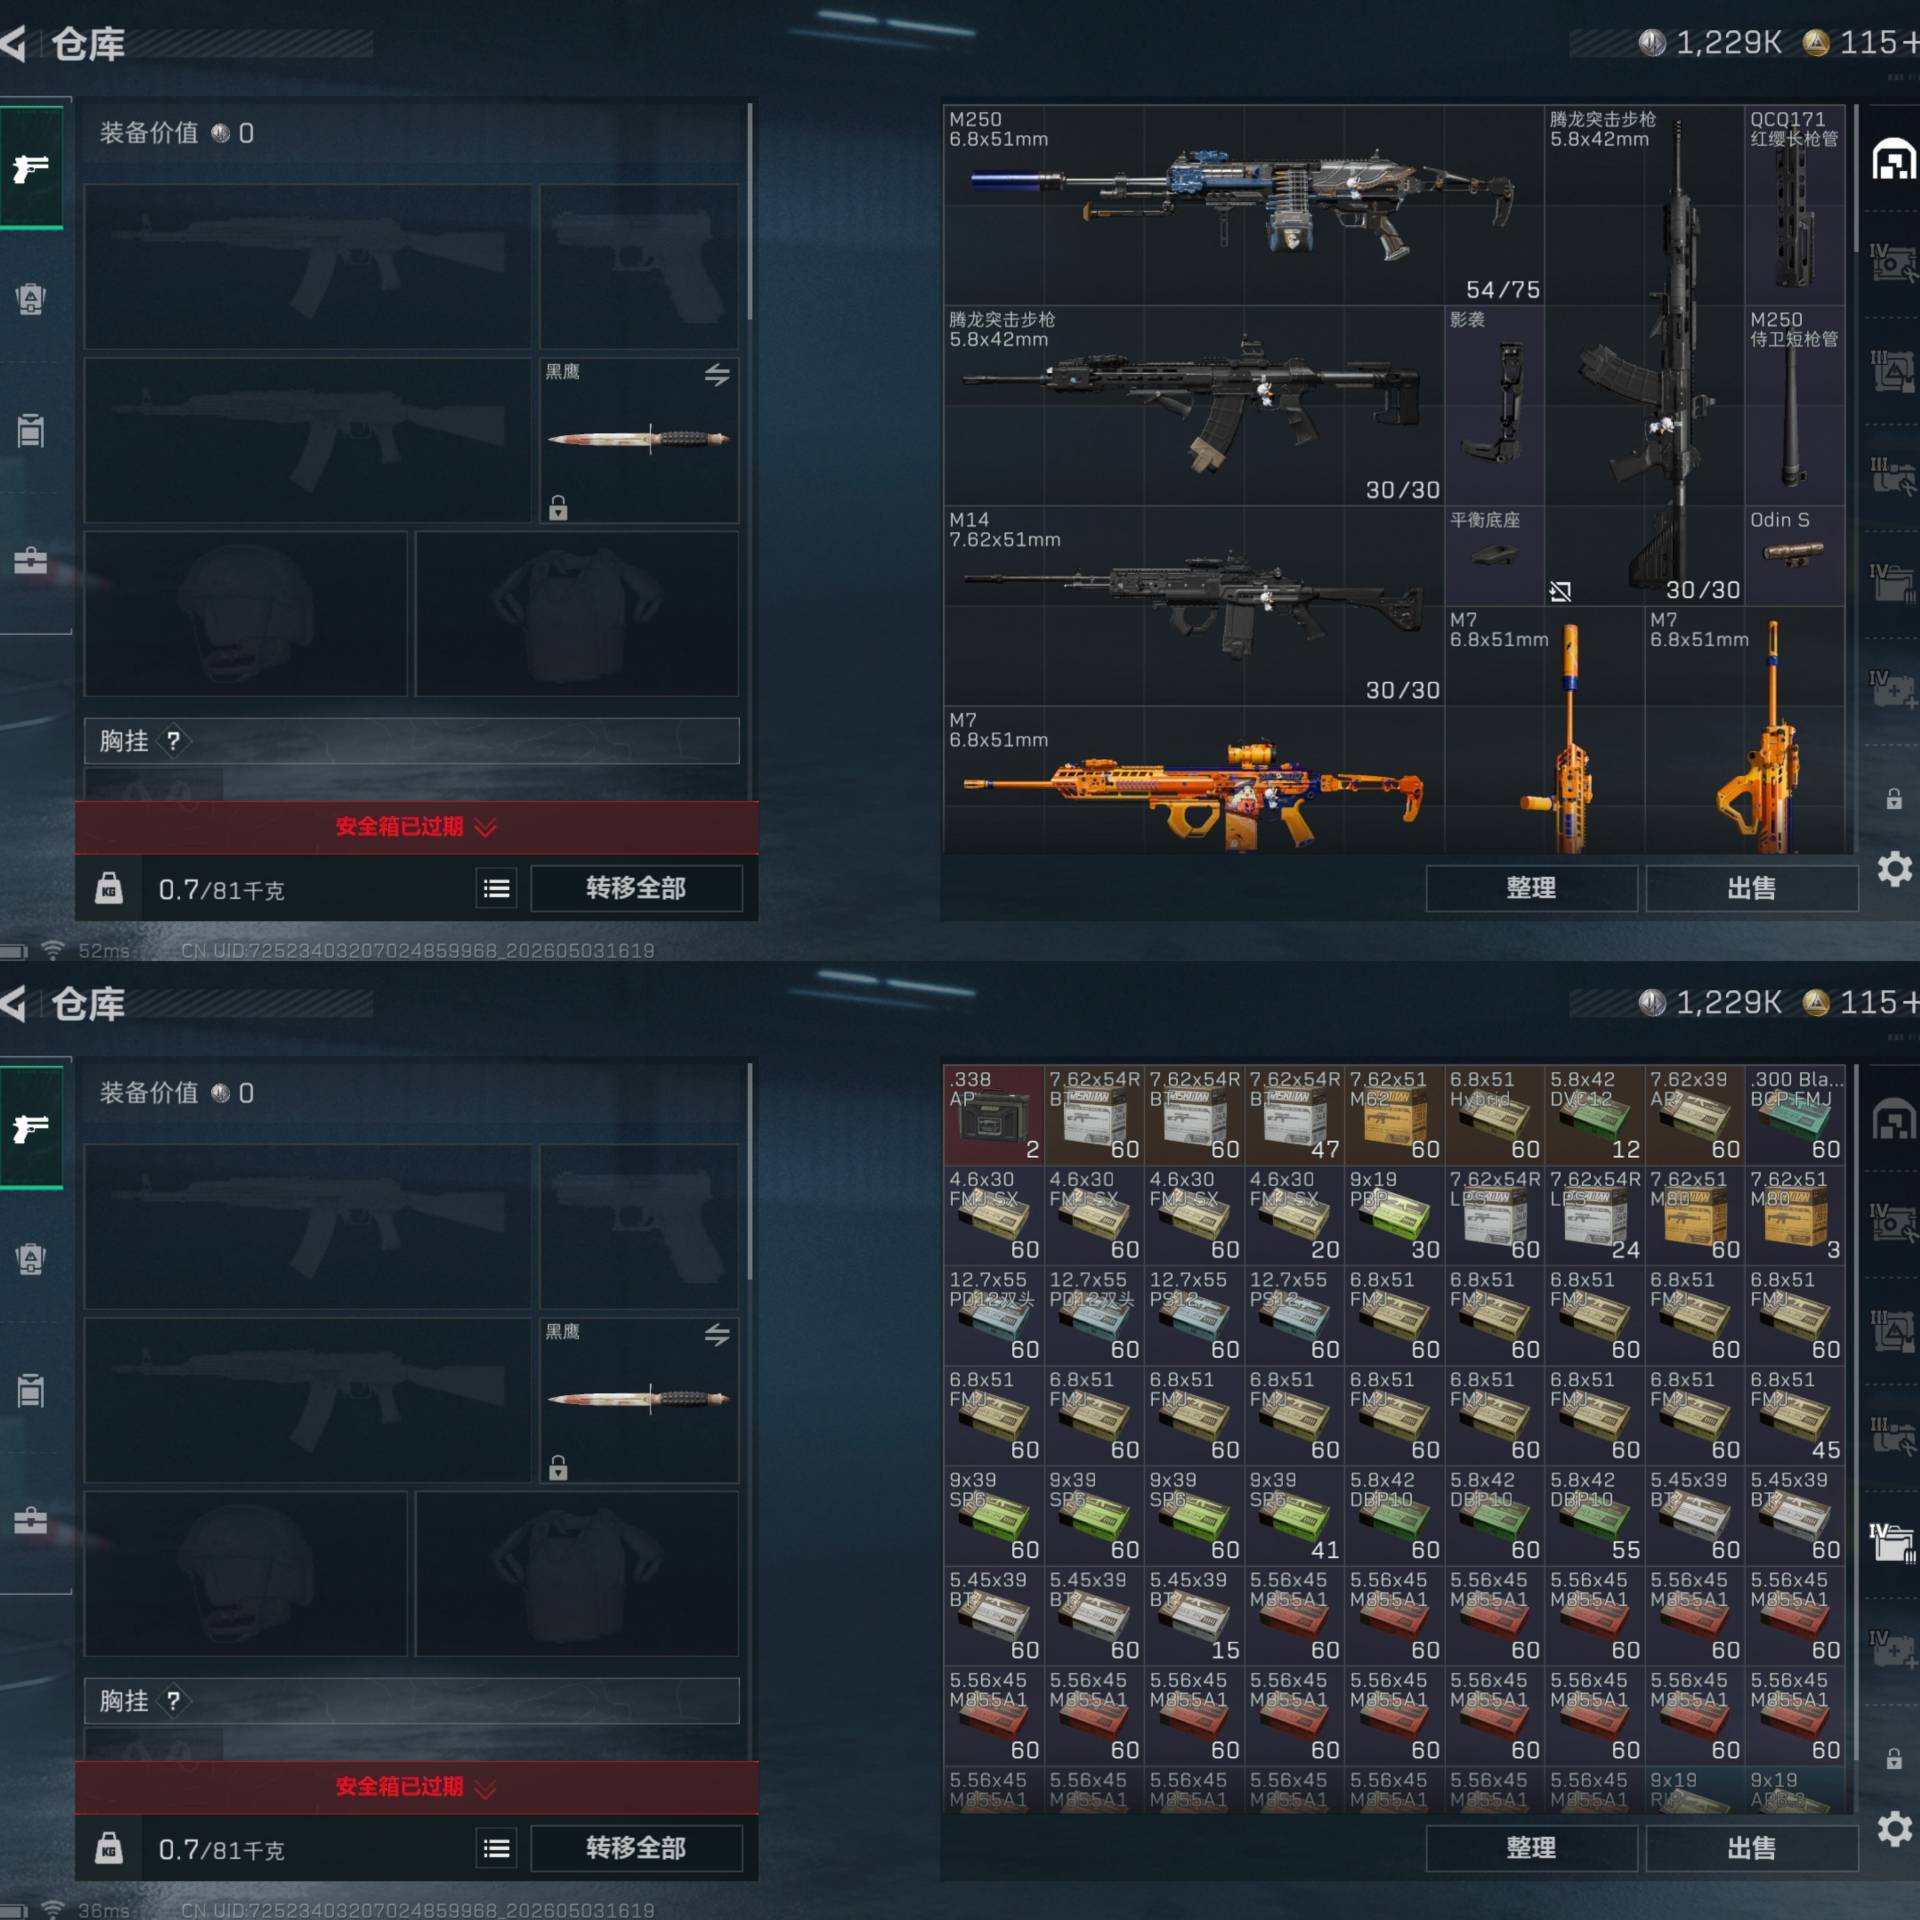Select the .338 AP ammo box
This screenshot has height=1920, width=1920.
993,1114
